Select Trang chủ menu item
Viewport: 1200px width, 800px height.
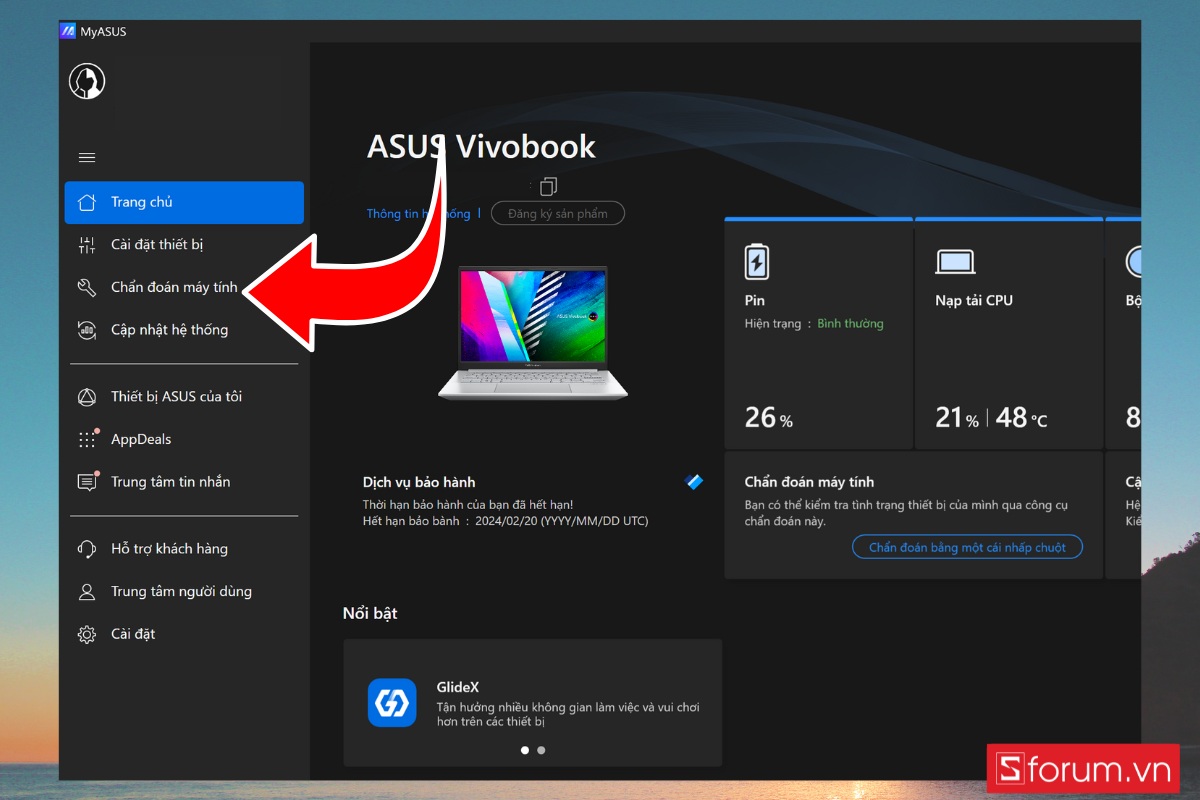click(184, 202)
